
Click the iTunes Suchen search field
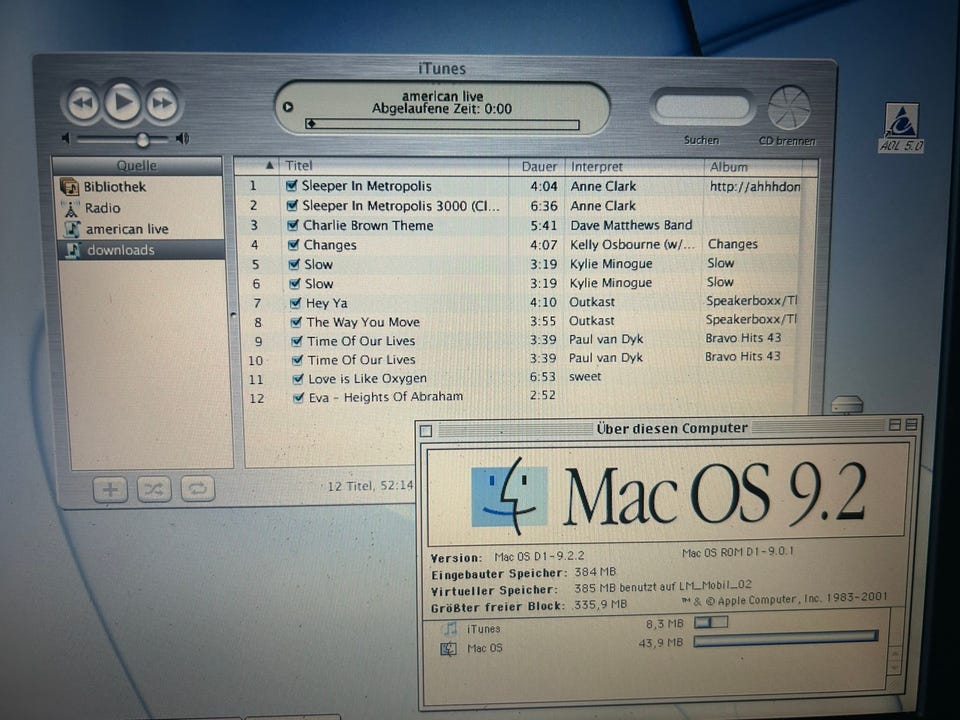pos(702,107)
